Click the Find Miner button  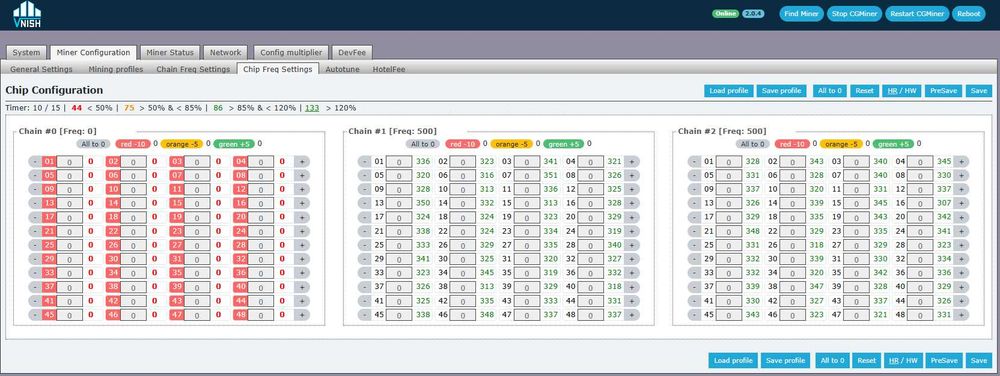click(x=801, y=14)
